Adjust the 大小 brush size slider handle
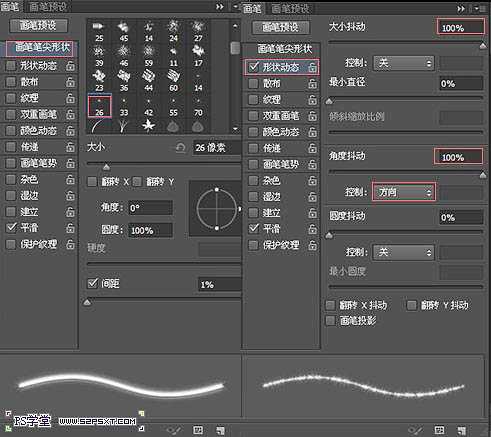Image resolution: width=491 pixels, height=437 pixels. (106, 167)
